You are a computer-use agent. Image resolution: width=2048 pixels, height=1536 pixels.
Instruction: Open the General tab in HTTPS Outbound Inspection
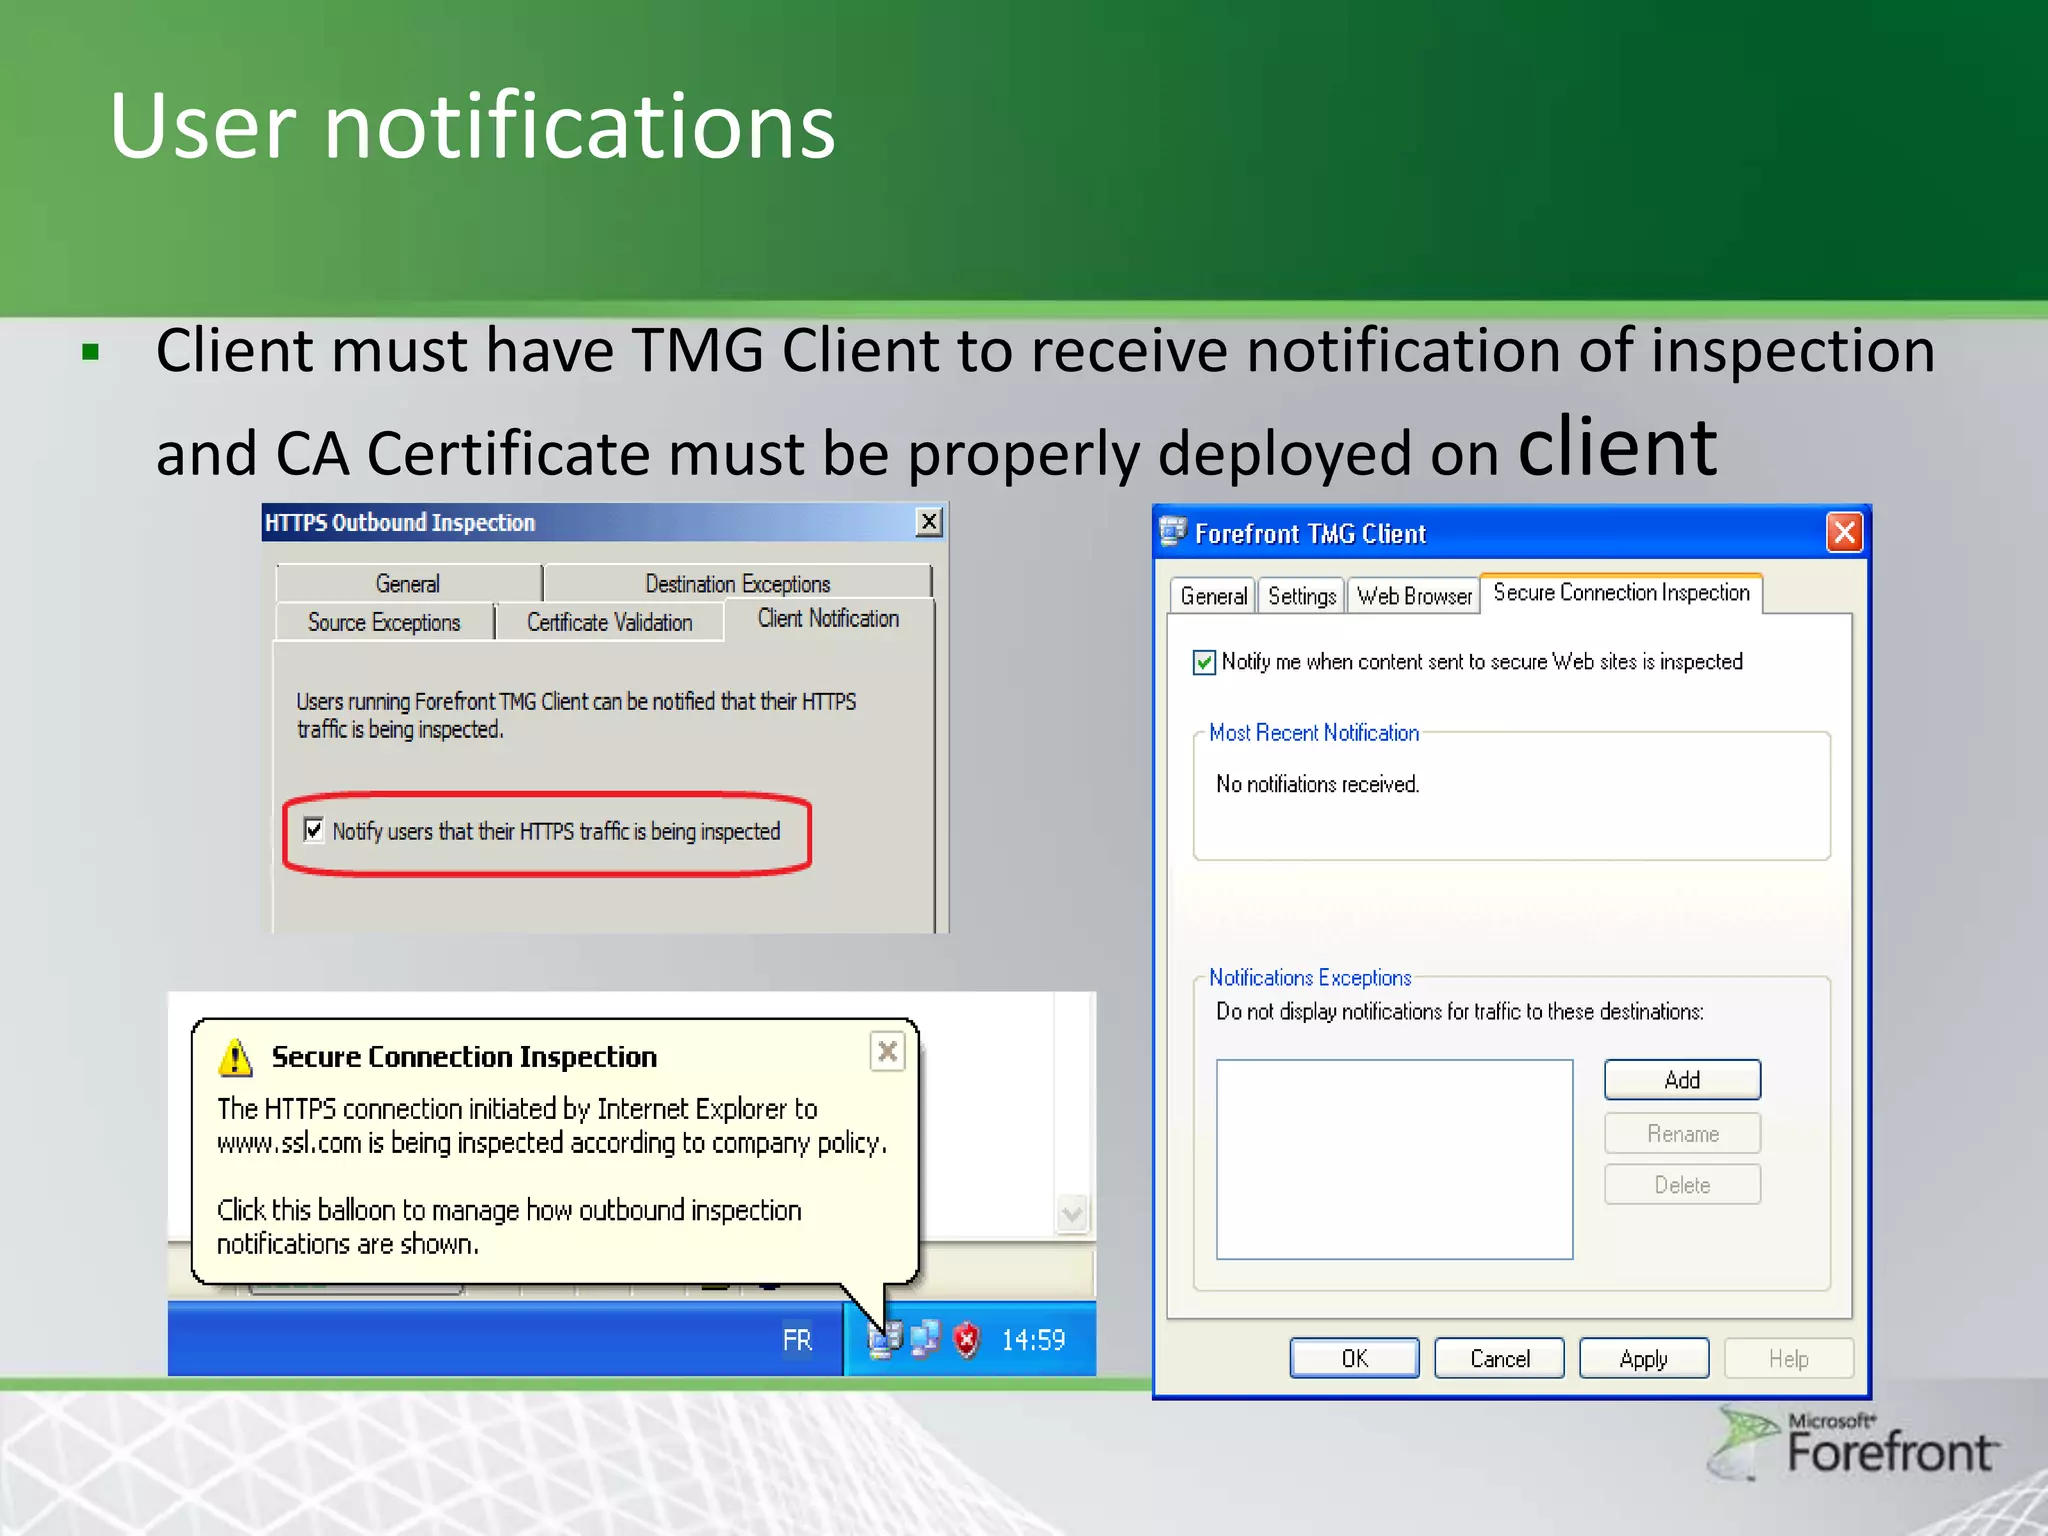[408, 583]
